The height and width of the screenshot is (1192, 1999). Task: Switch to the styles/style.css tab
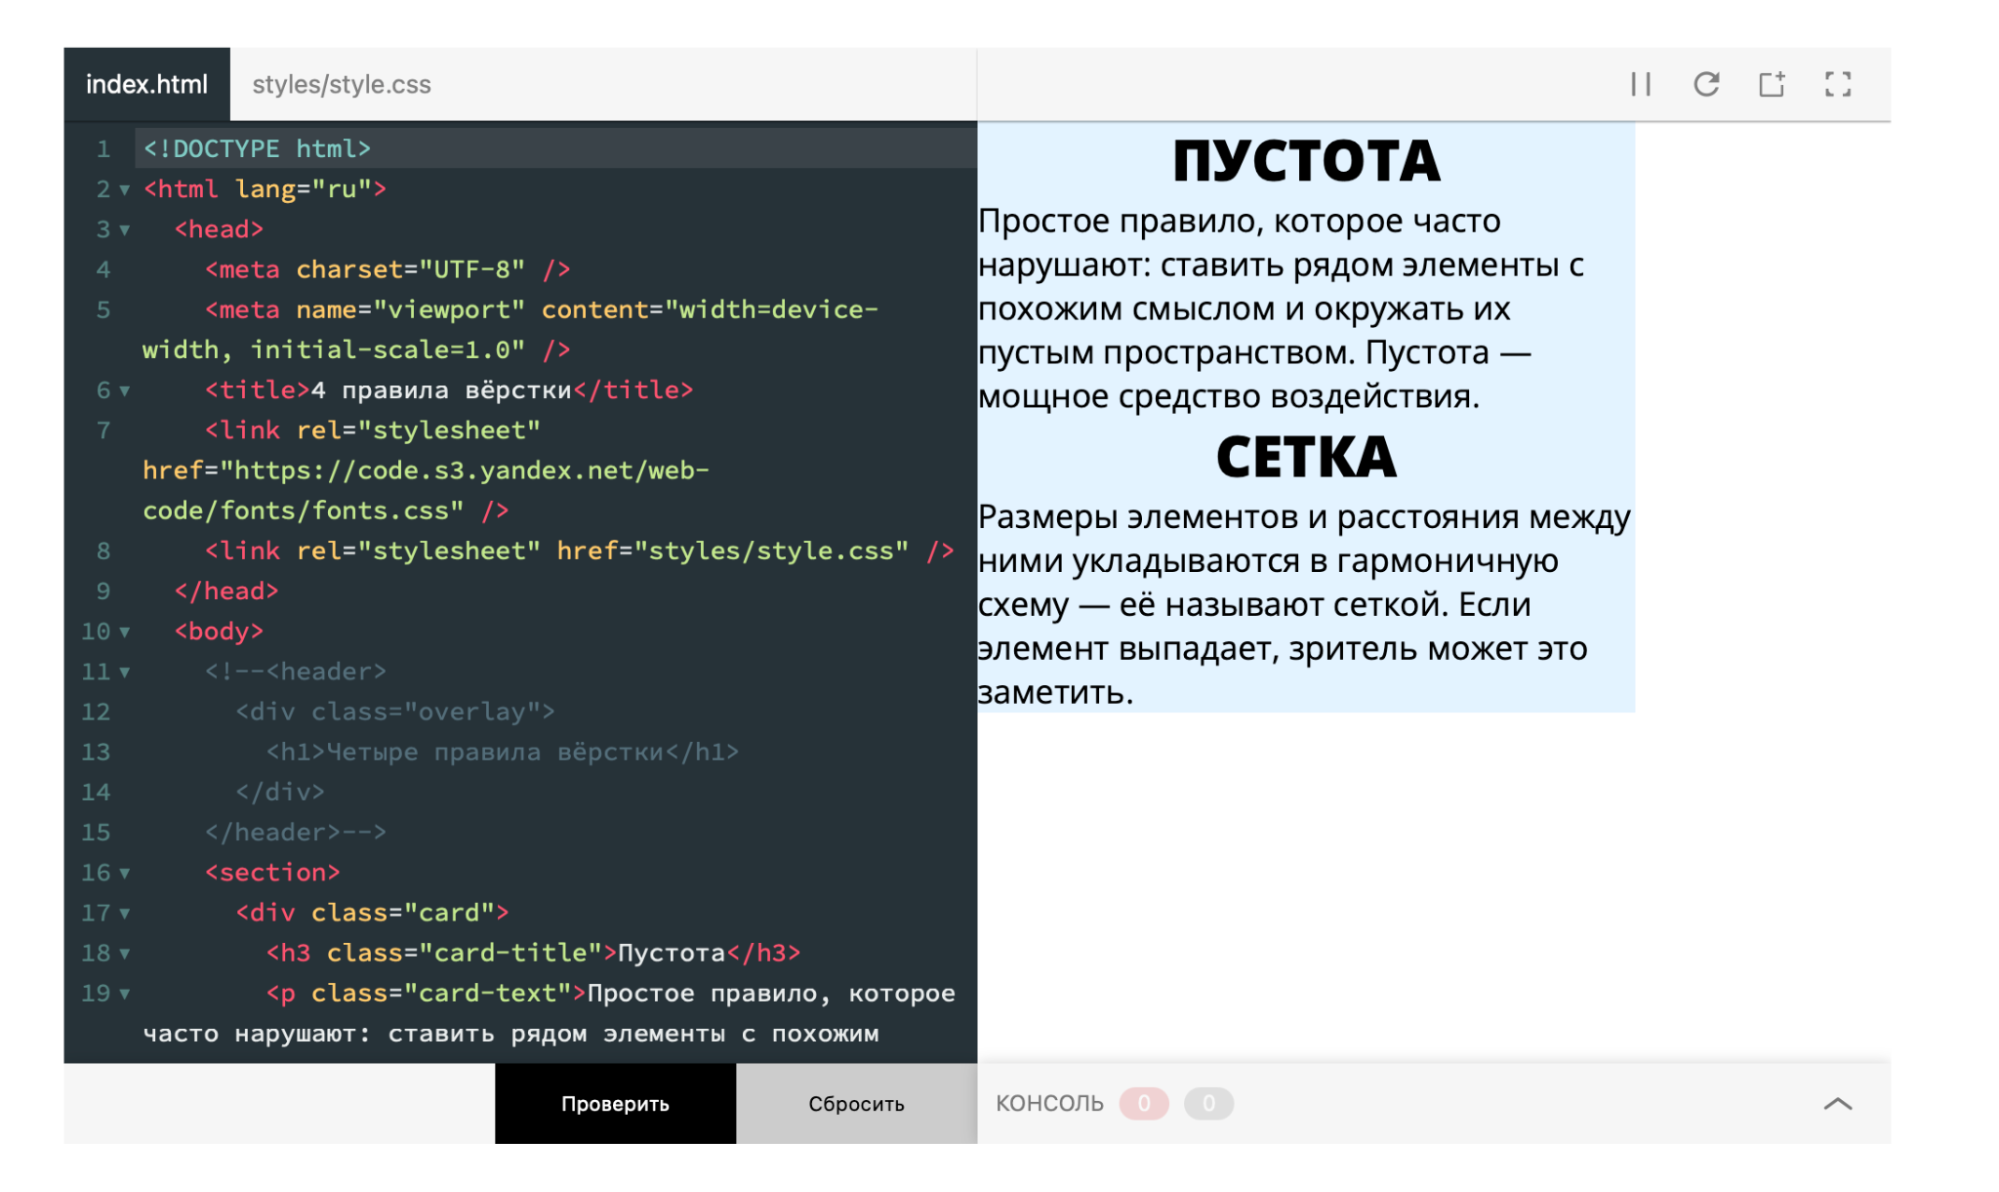342,84
